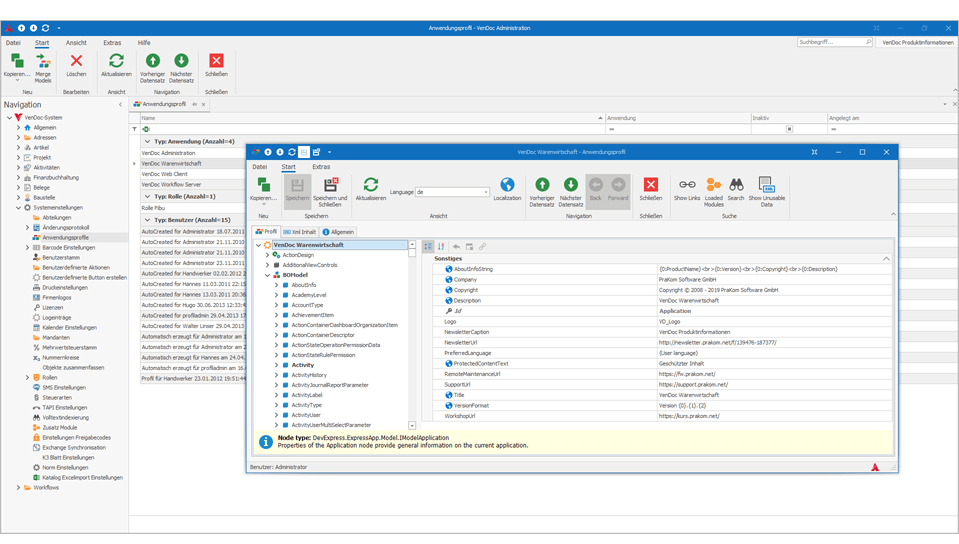Collapse the Sonstiges property group
959x544 pixels.
(x=886, y=258)
